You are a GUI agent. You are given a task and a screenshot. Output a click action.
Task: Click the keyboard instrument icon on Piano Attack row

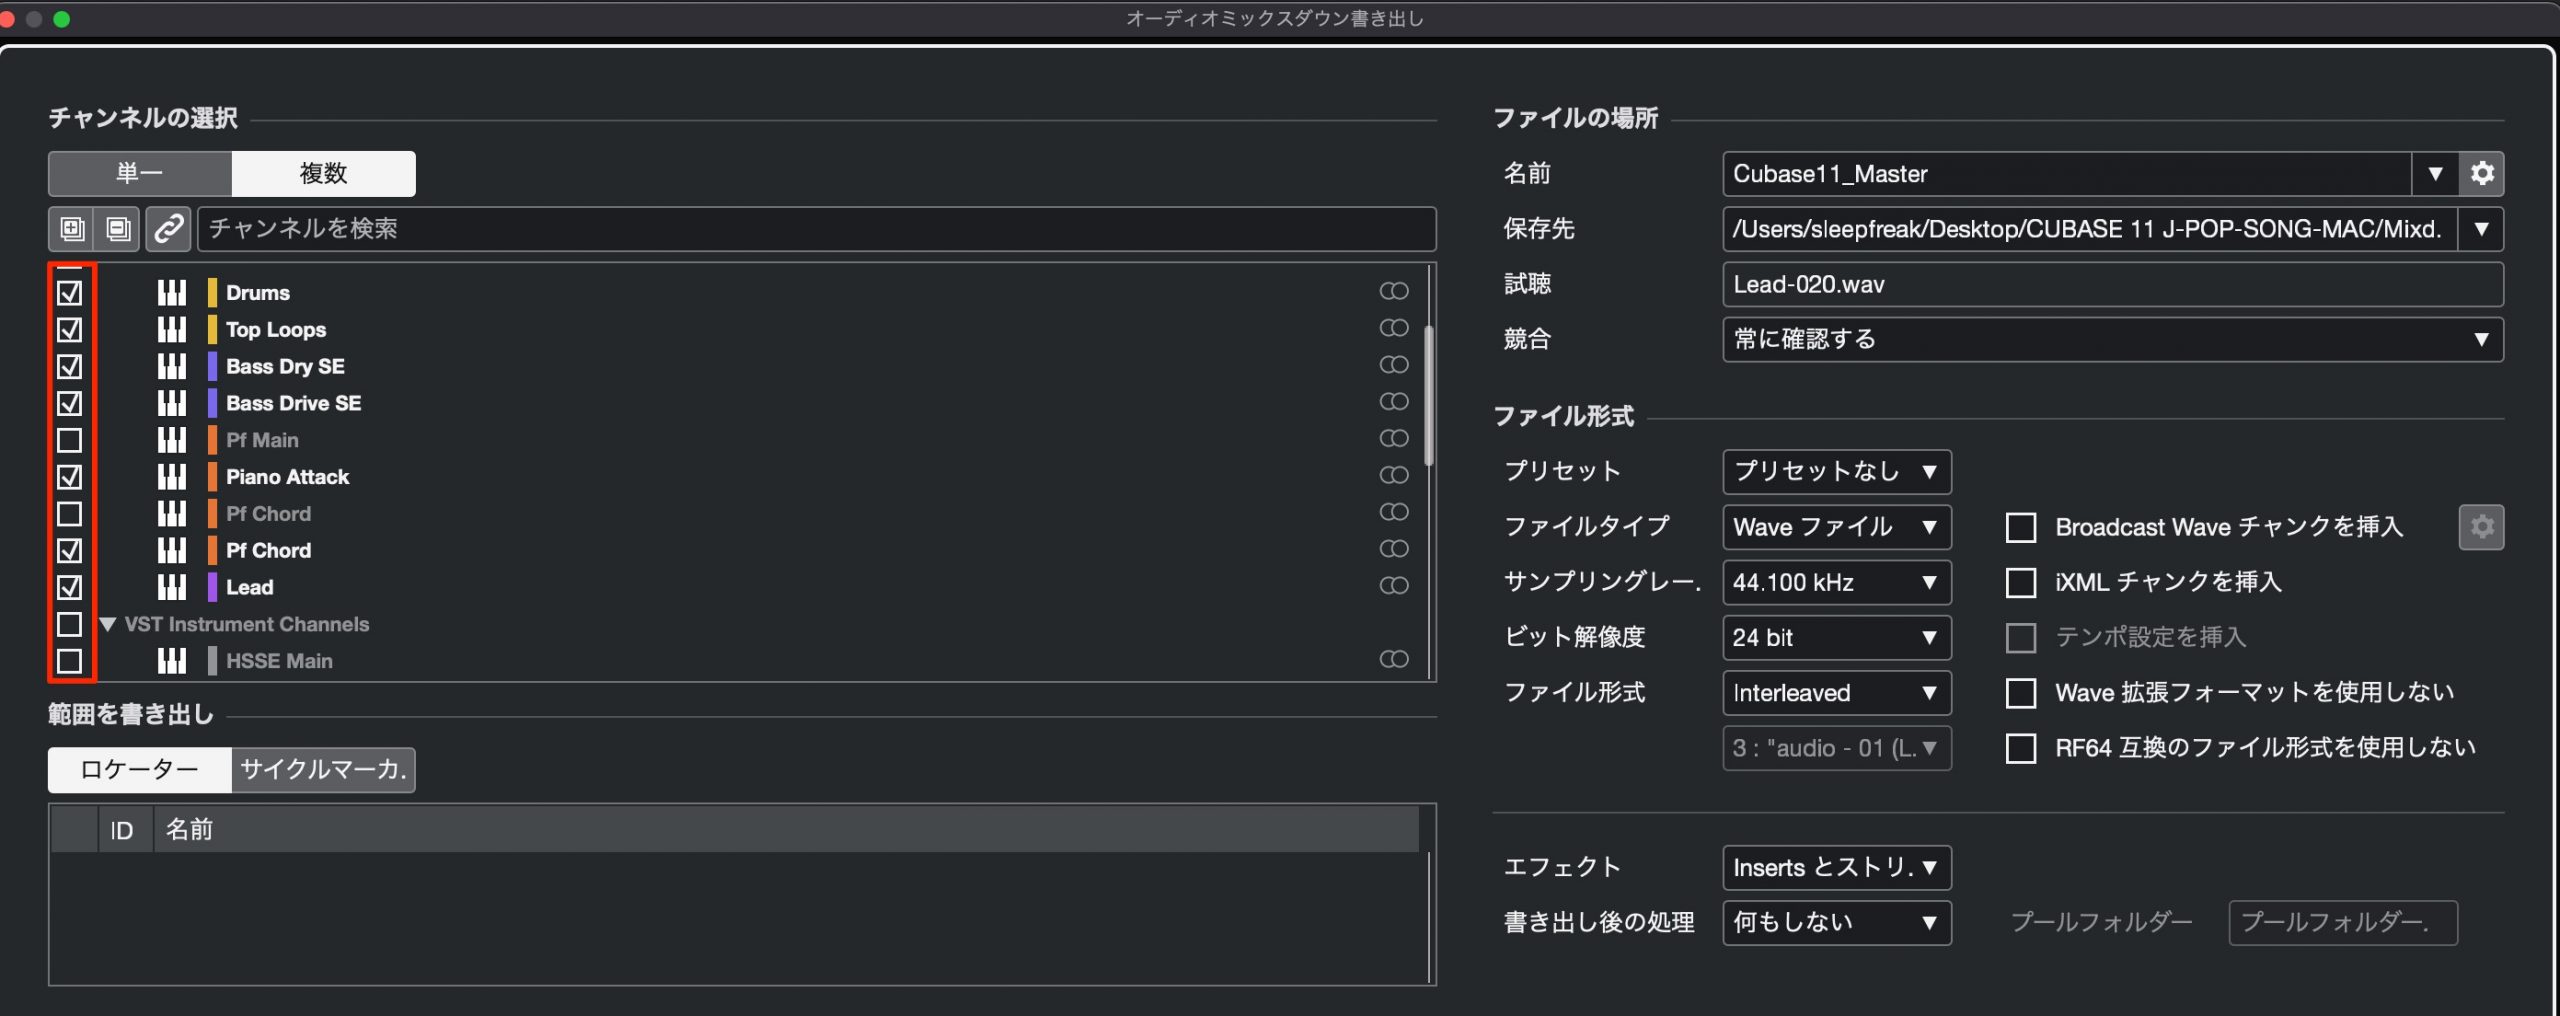coord(172,477)
